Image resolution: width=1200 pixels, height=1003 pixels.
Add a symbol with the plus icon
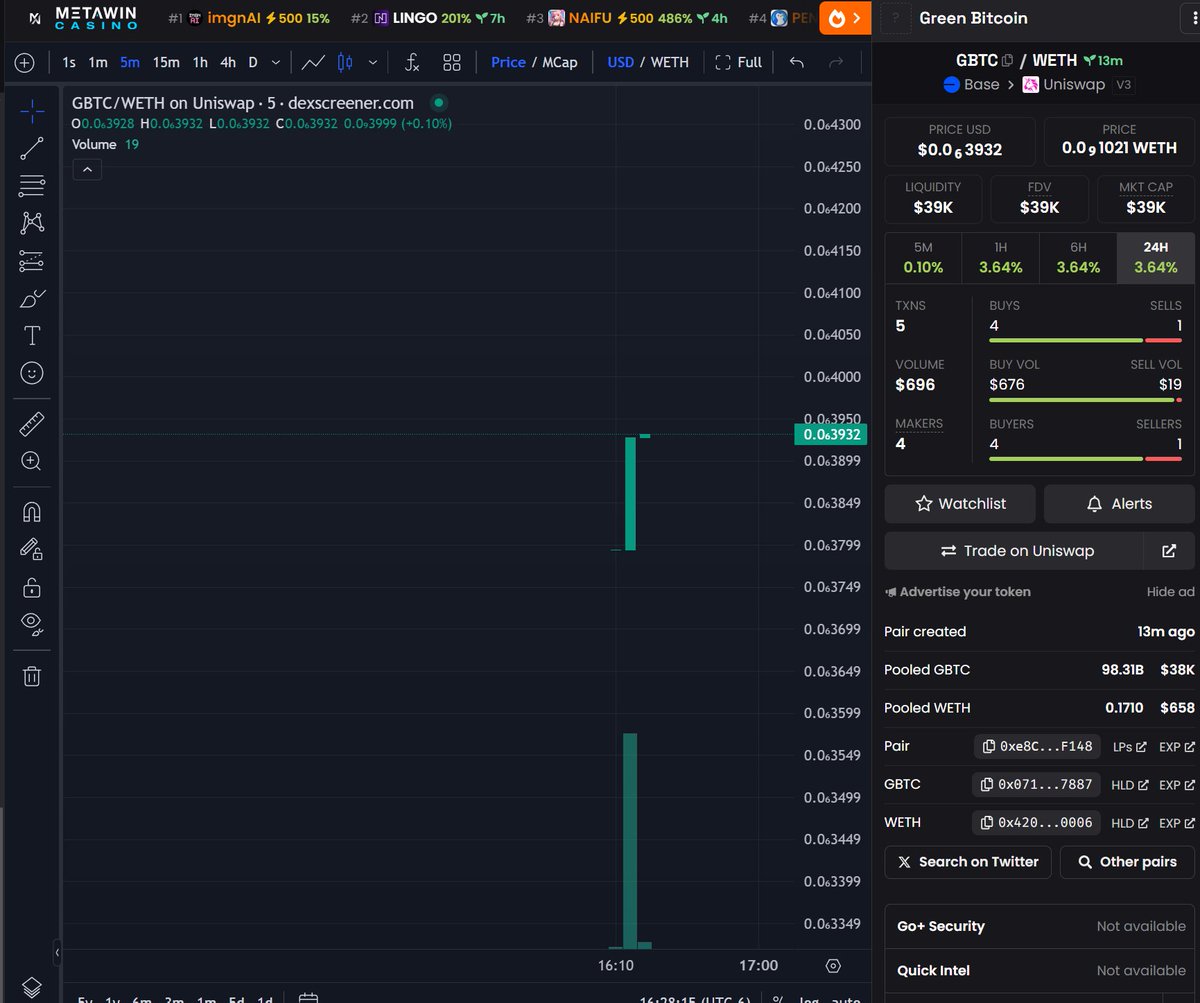coord(25,63)
